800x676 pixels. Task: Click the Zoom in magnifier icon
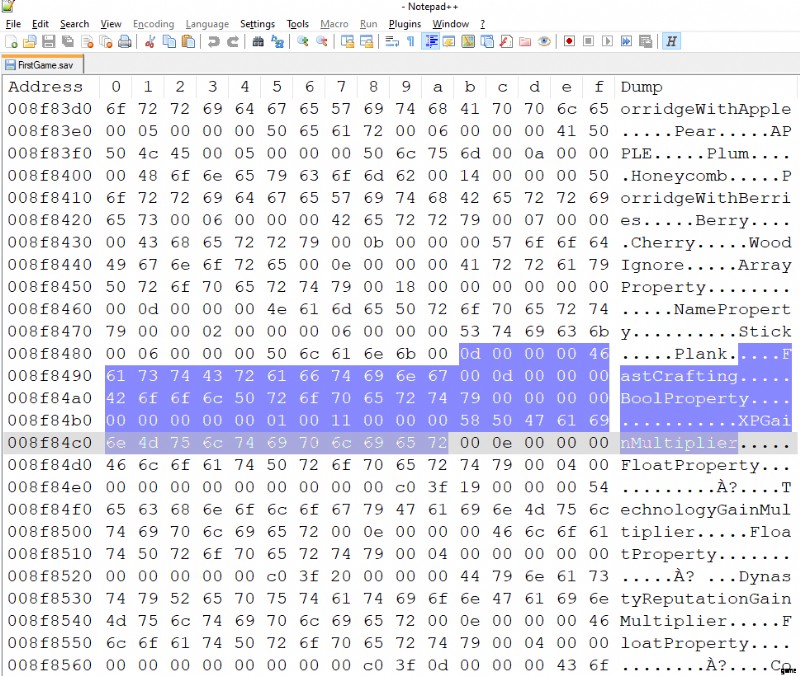click(303, 41)
